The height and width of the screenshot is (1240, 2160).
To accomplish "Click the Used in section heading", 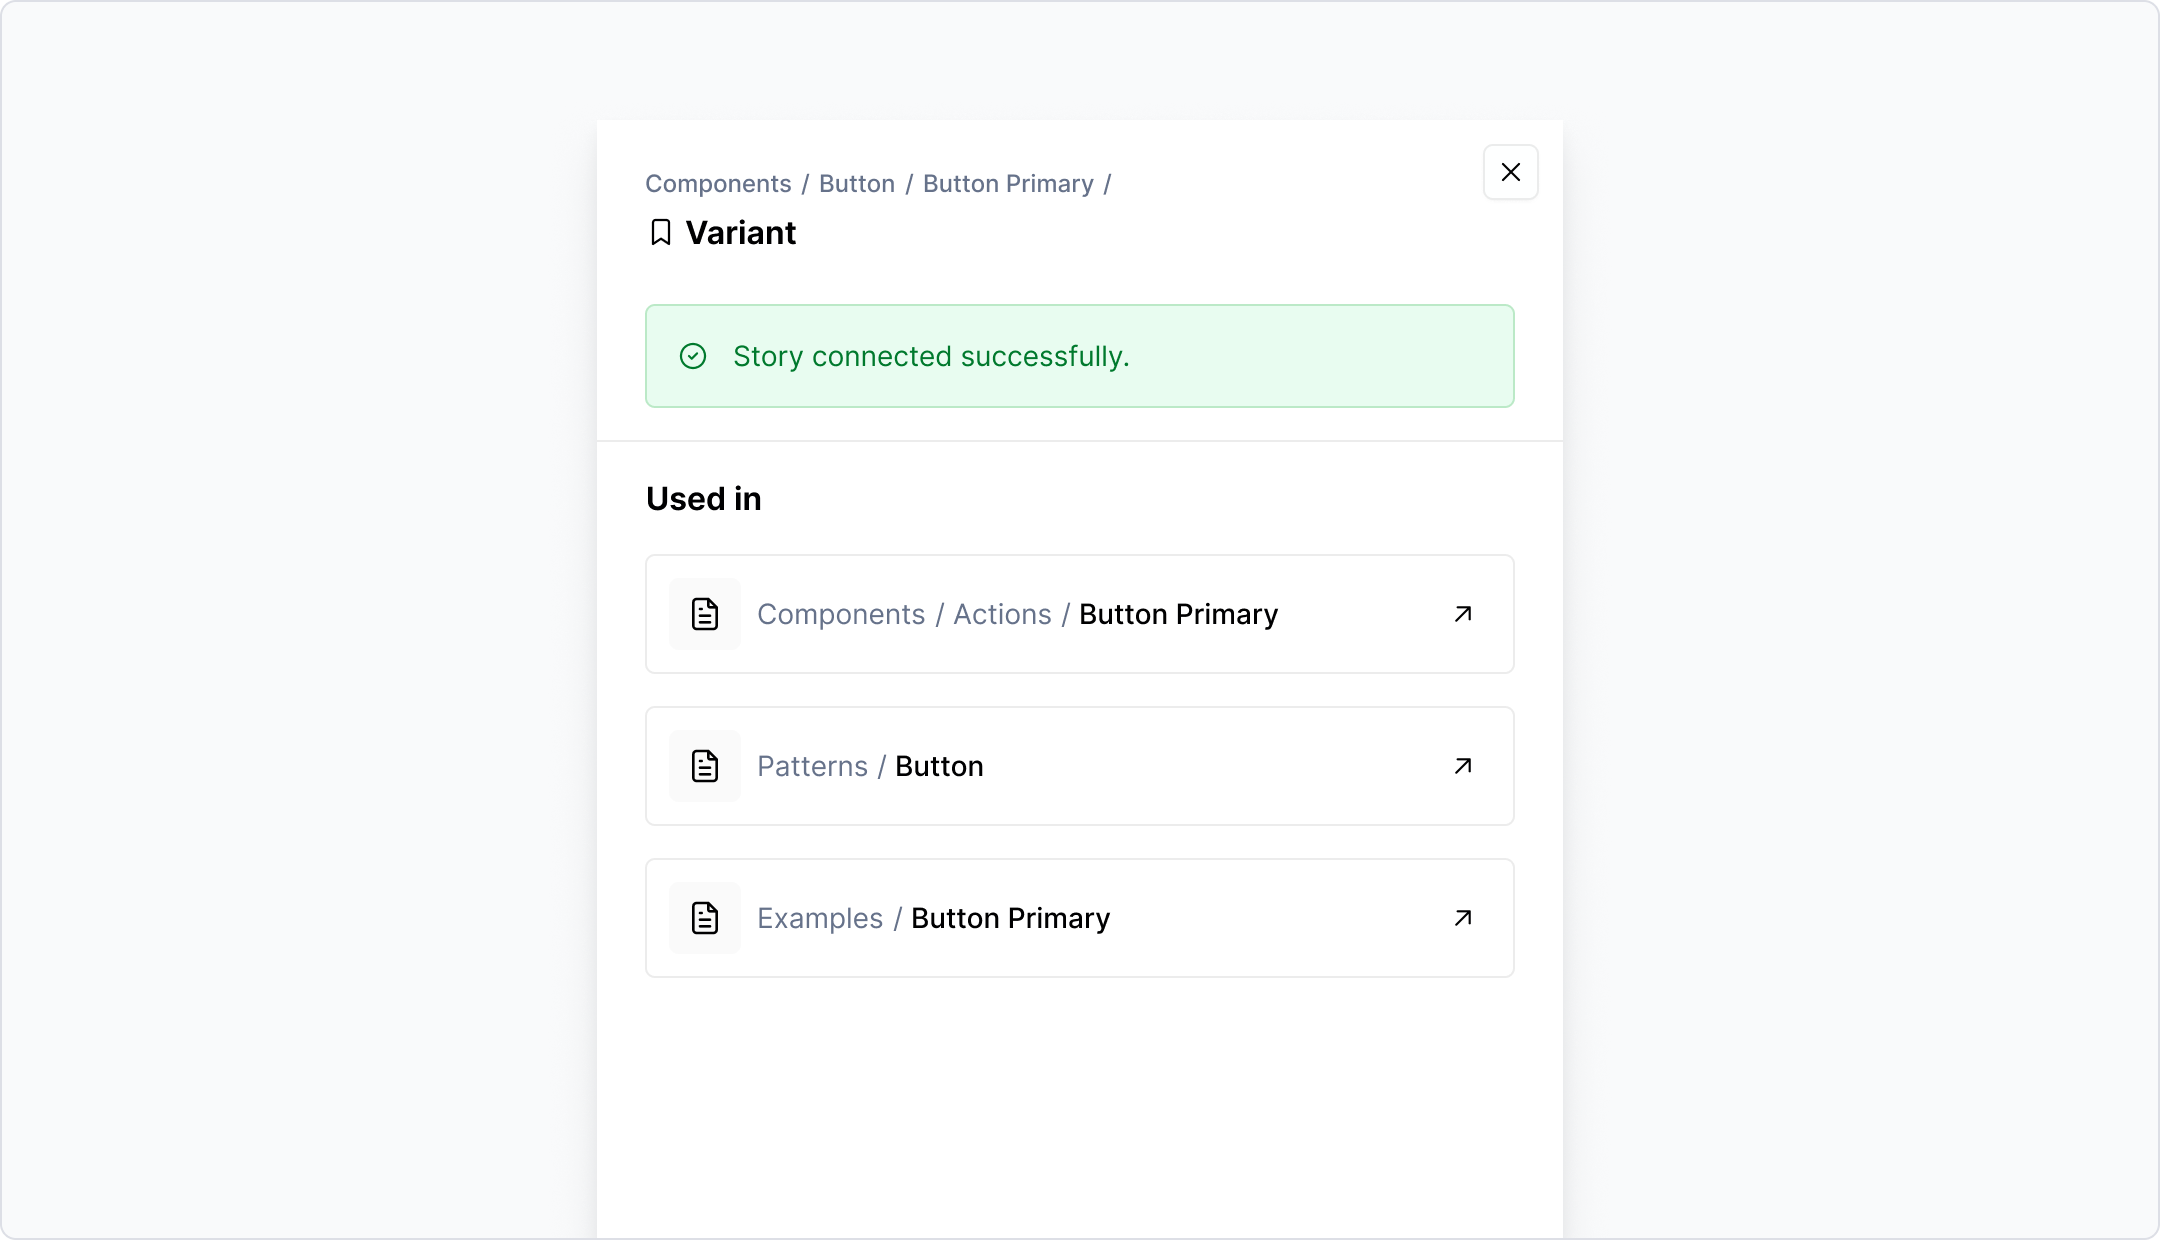I will pos(703,498).
